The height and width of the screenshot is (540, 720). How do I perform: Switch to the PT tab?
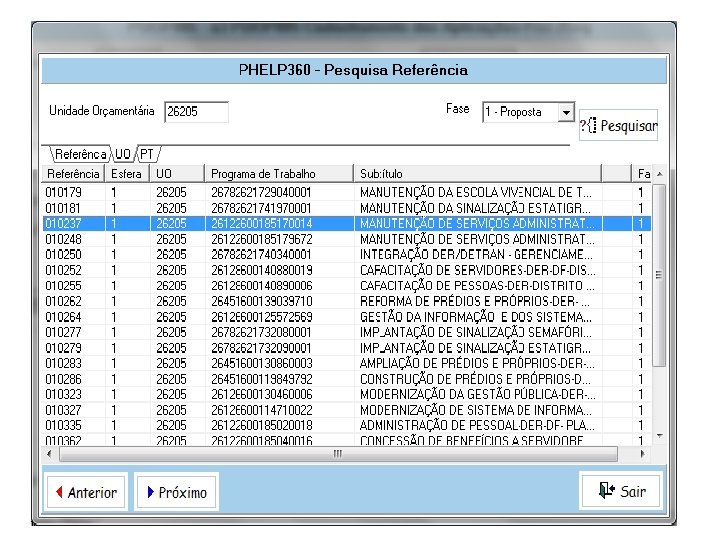click(x=146, y=154)
